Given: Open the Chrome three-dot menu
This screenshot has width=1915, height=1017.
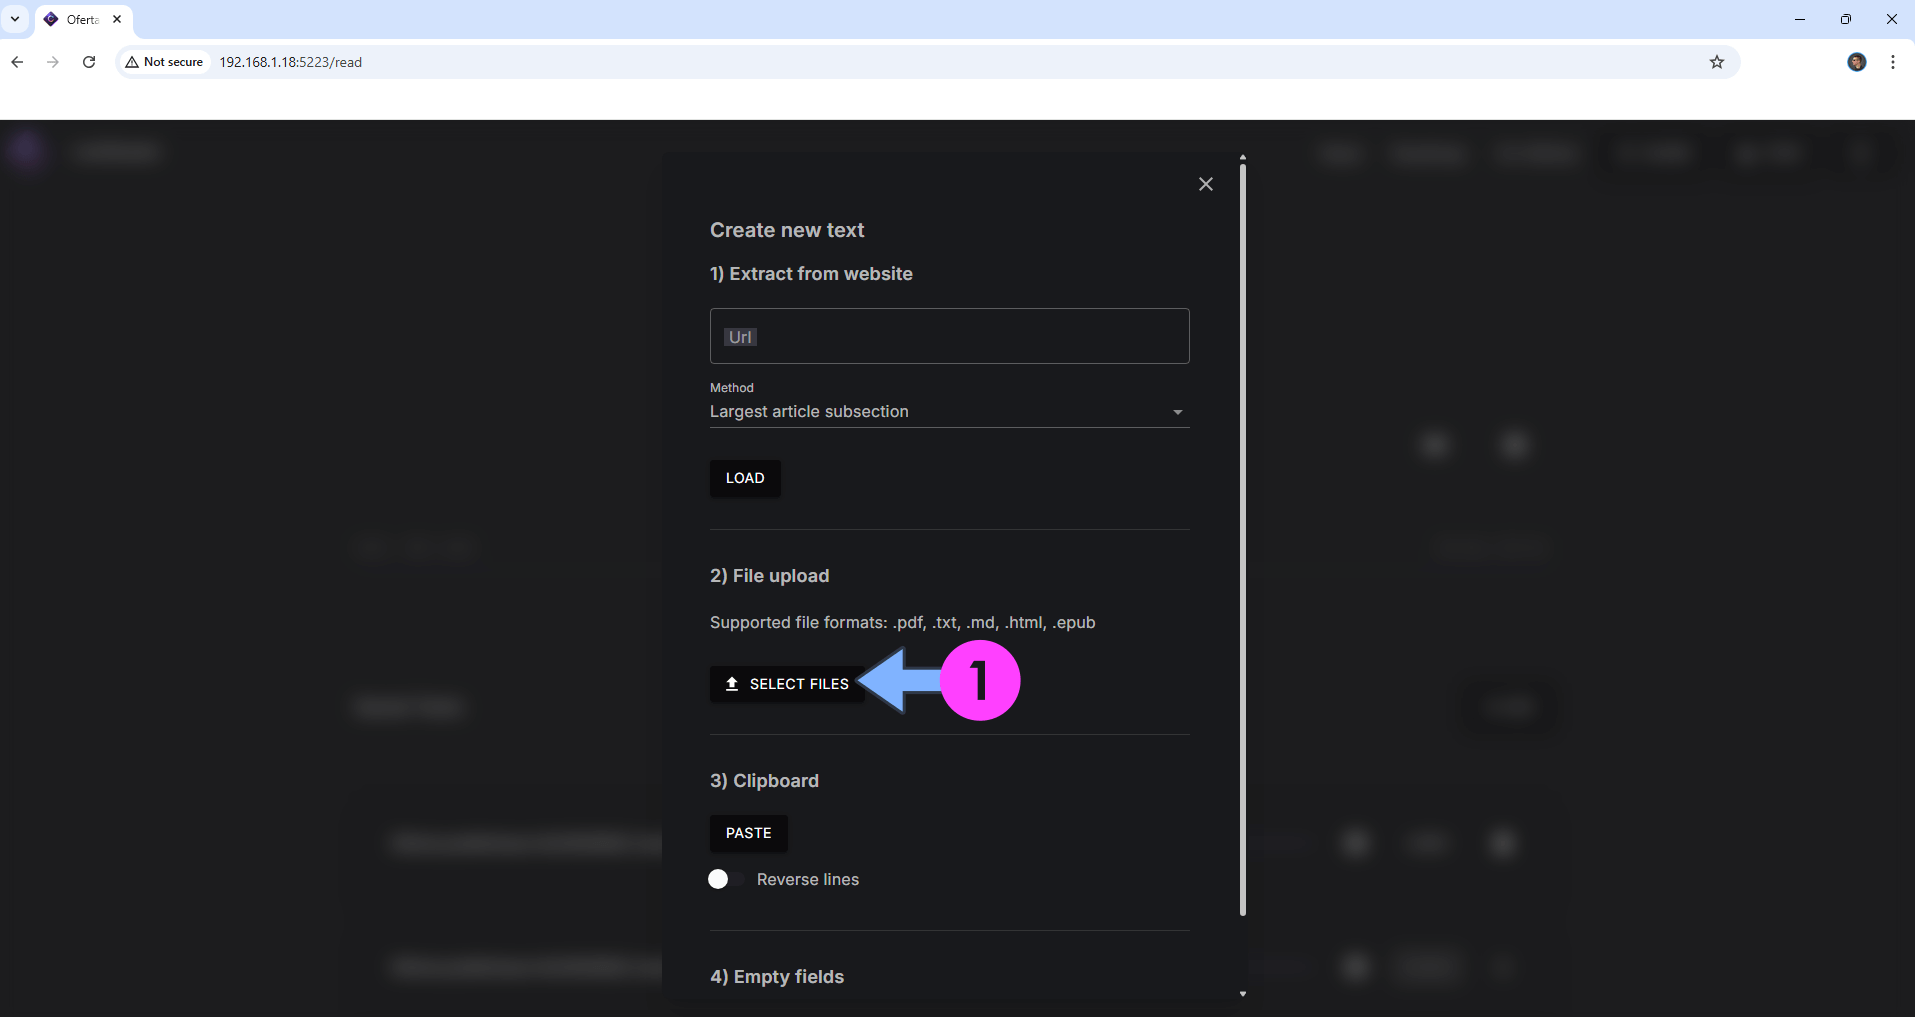Looking at the screenshot, I should click(1892, 62).
